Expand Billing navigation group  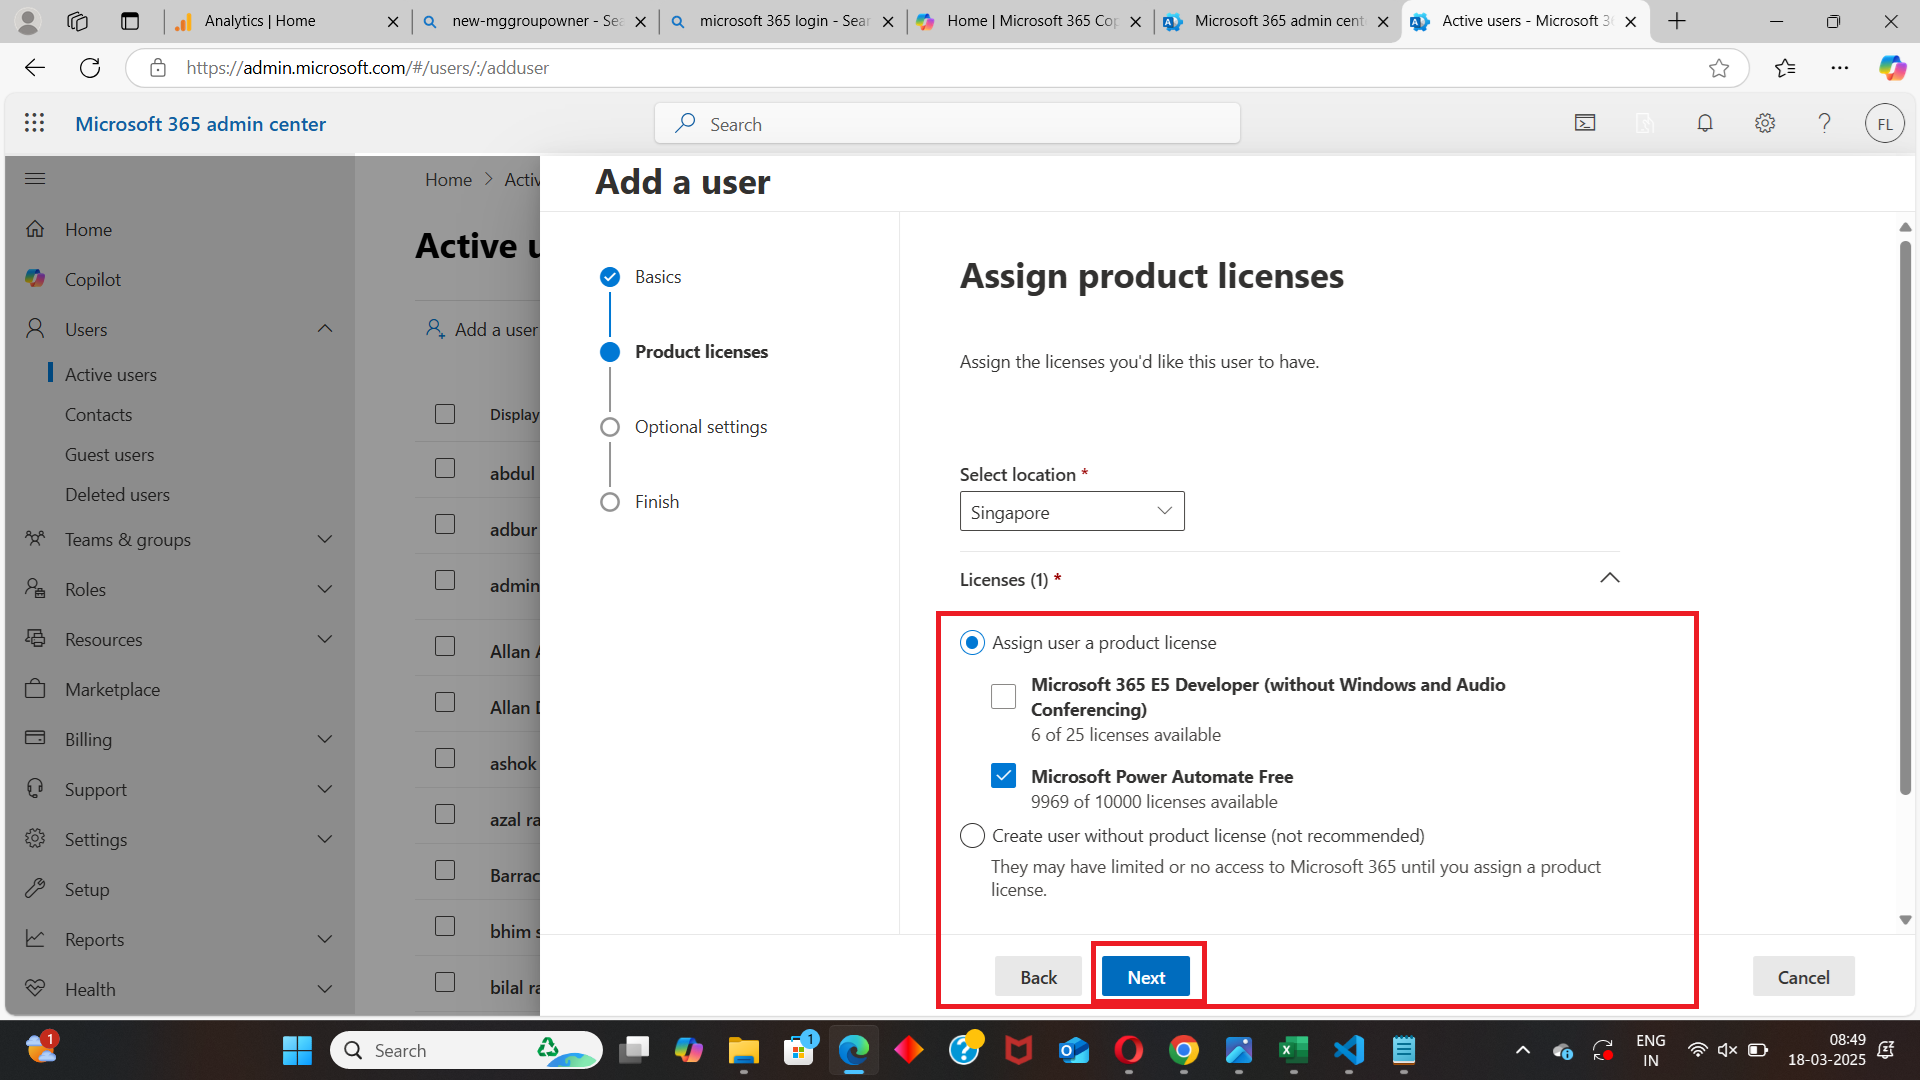pyautogui.click(x=325, y=739)
